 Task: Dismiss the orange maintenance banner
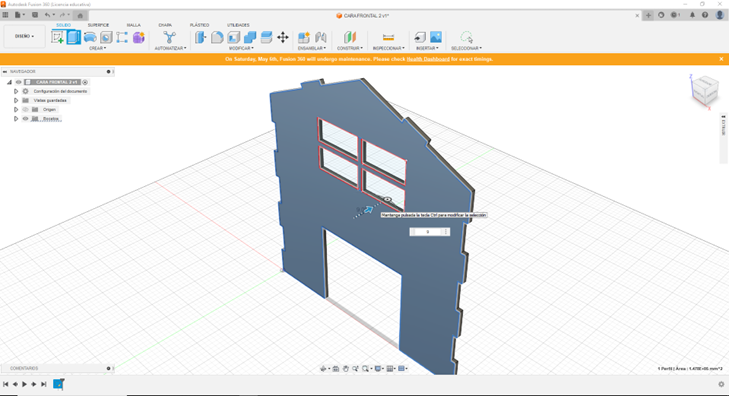tap(721, 59)
